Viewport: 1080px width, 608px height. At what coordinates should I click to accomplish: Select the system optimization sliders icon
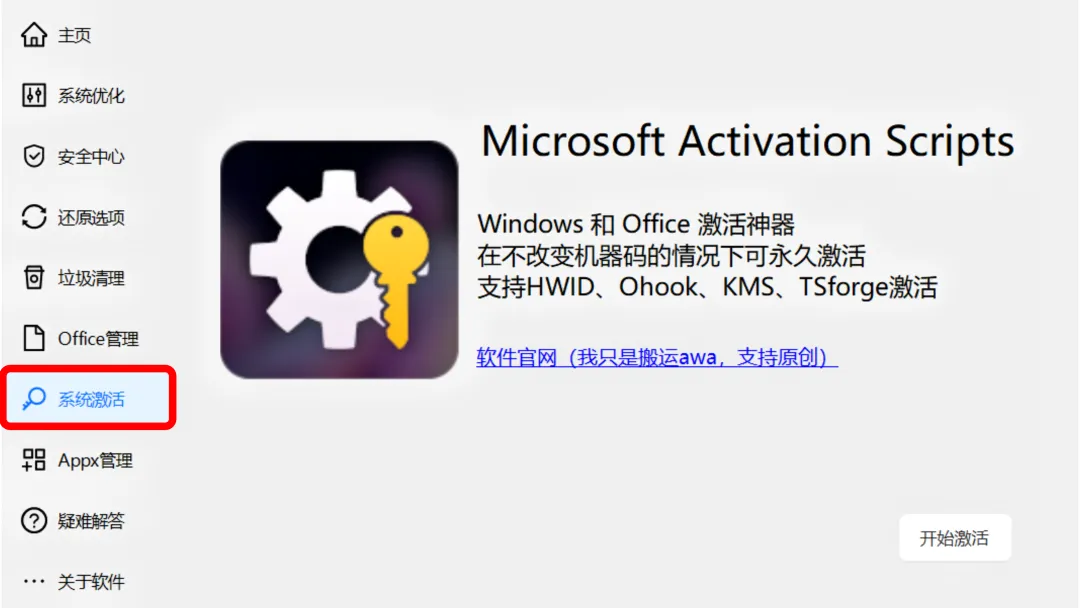(x=34, y=95)
